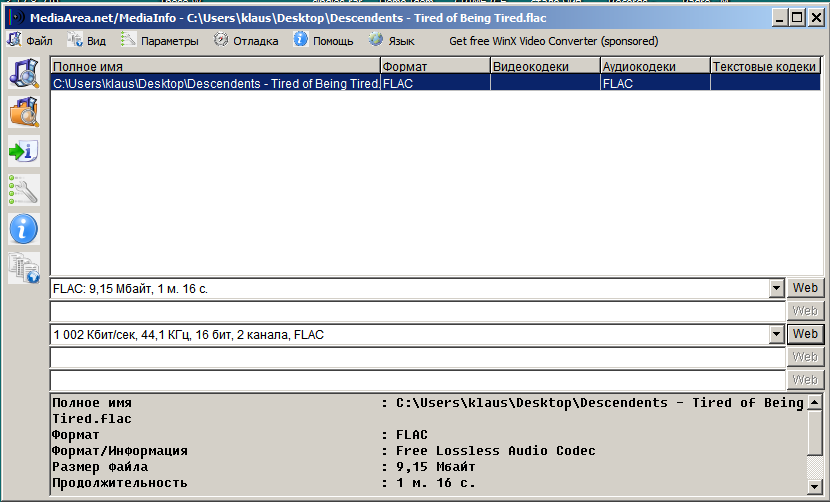Click the details pane scrollbar thumb
Screen dimensions: 830x502
tap(815, 432)
